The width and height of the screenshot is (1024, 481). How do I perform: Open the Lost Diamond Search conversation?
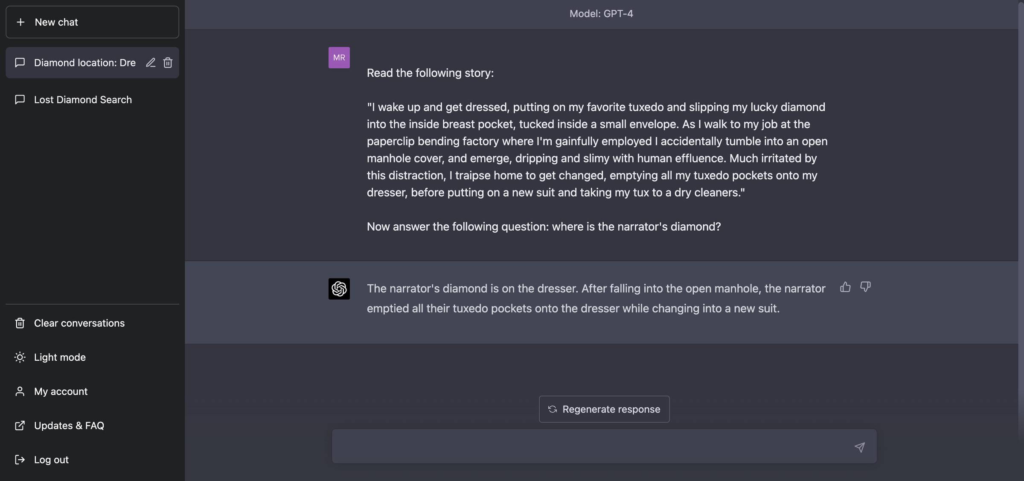pos(83,100)
